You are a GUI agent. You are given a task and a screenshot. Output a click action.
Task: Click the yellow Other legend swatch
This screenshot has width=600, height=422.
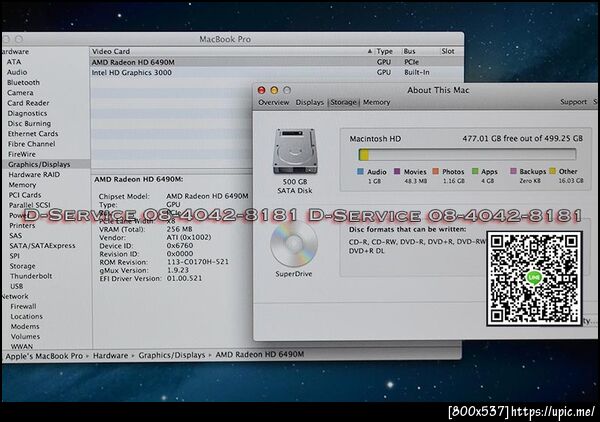coord(552,171)
